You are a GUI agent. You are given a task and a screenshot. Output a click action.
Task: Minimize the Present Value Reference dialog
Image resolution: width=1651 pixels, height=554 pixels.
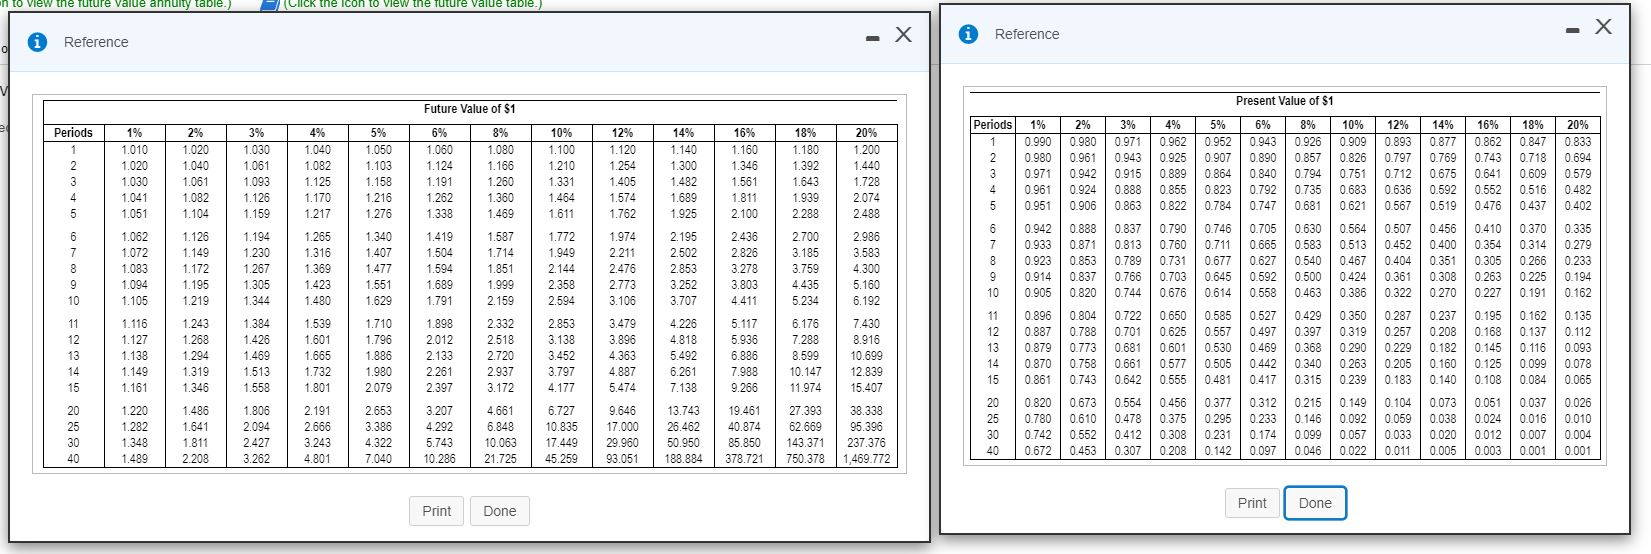coord(1572,30)
